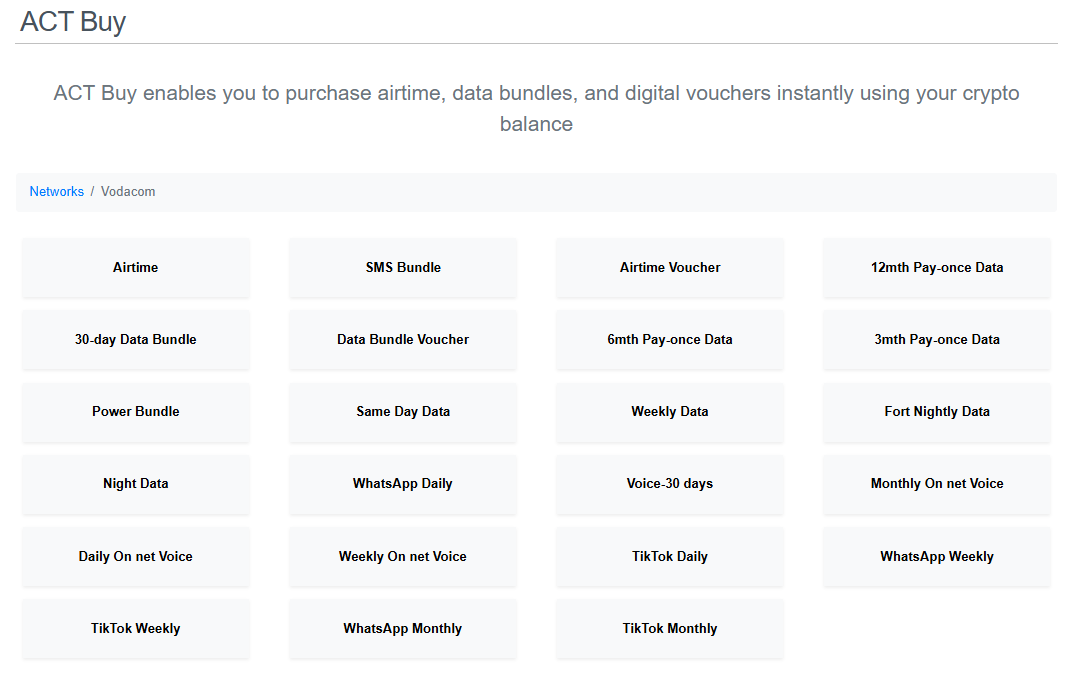
Task: Open the TikTok Weekly card
Action: [x=136, y=629]
